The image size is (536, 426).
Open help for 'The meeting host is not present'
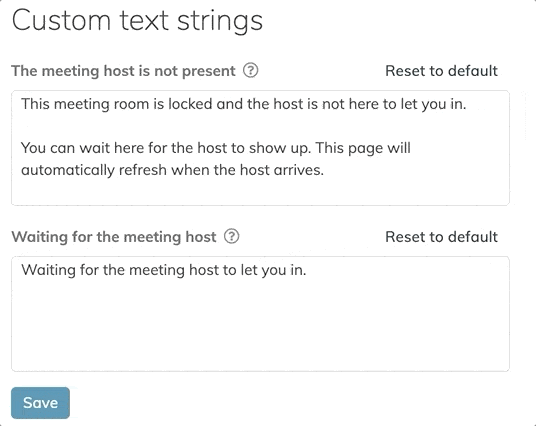pyautogui.click(x=251, y=71)
